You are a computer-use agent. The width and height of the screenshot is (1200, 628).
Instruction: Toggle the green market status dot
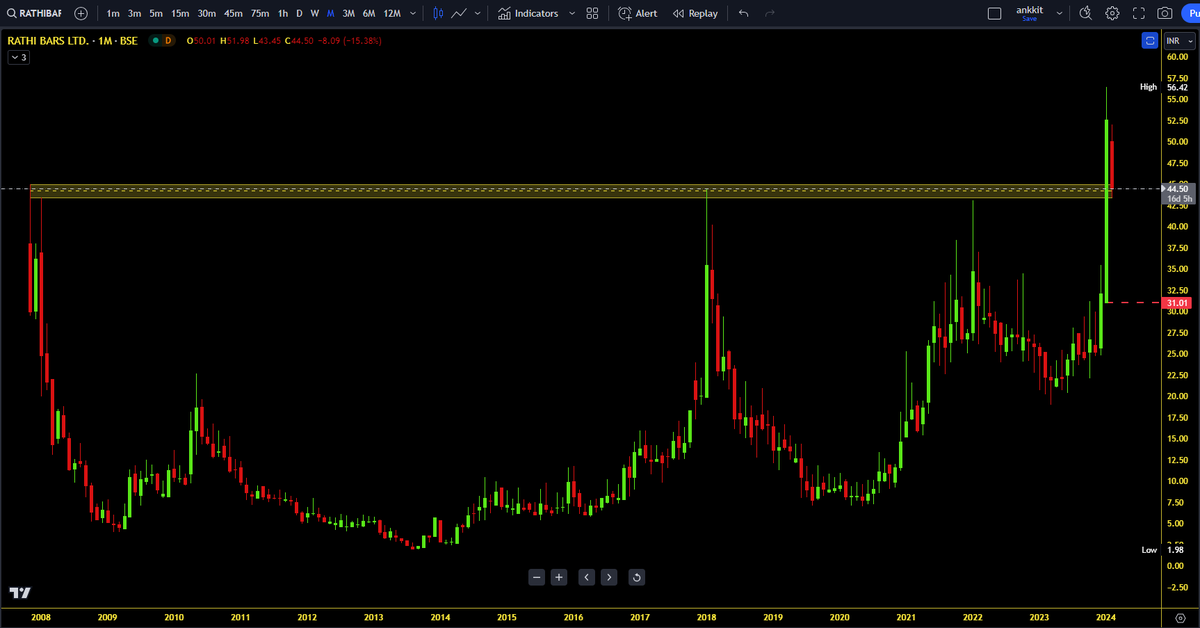tap(154, 41)
